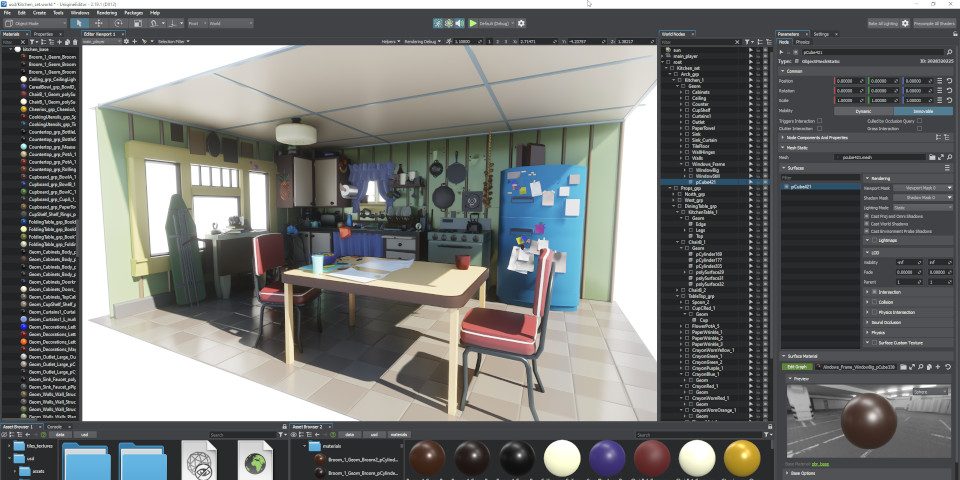Toggle Cast World Shadows checkbox

[868, 223]
